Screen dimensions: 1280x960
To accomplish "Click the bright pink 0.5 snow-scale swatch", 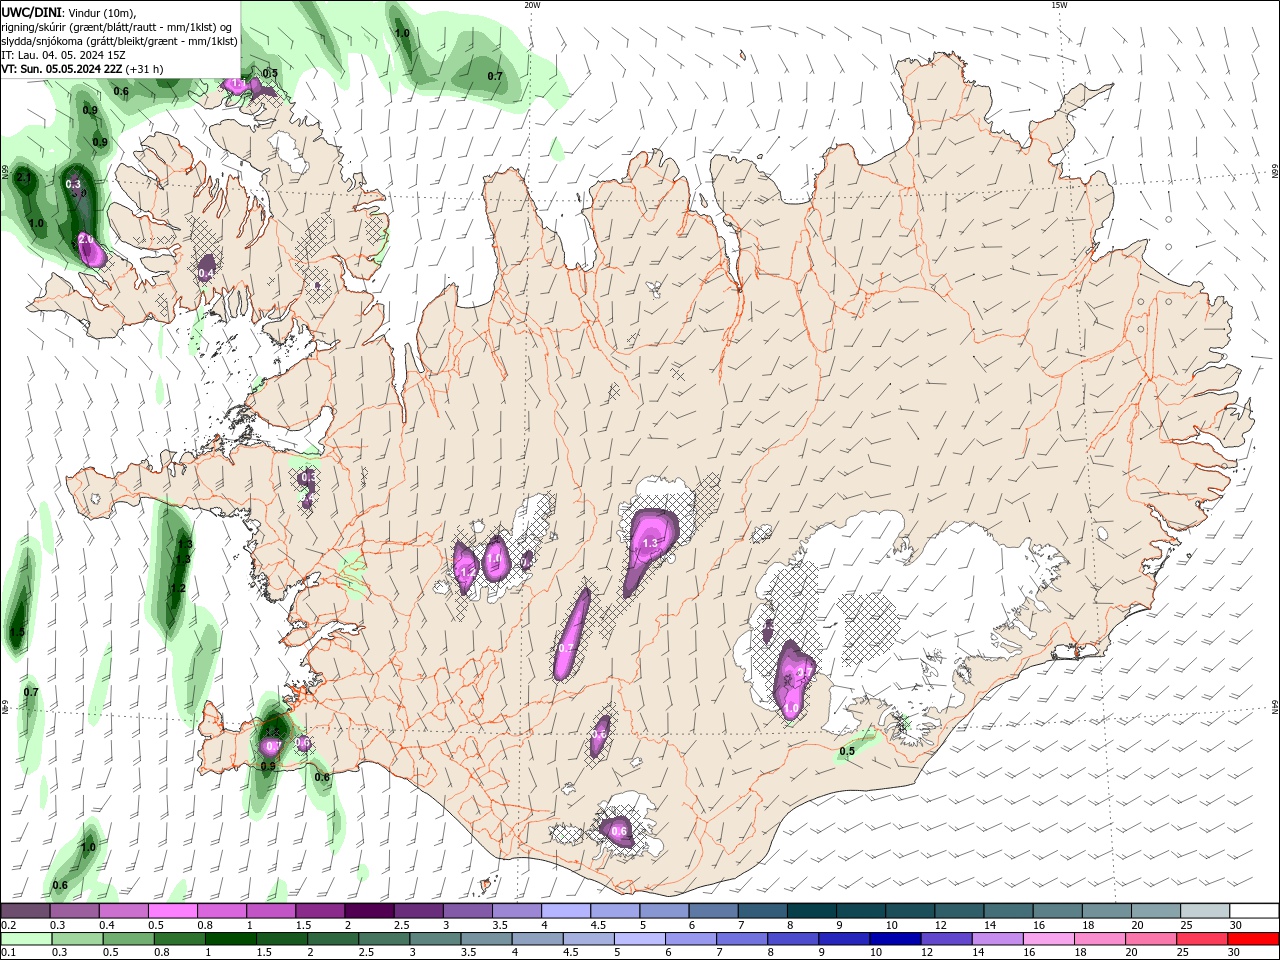I will click(173, 911).
